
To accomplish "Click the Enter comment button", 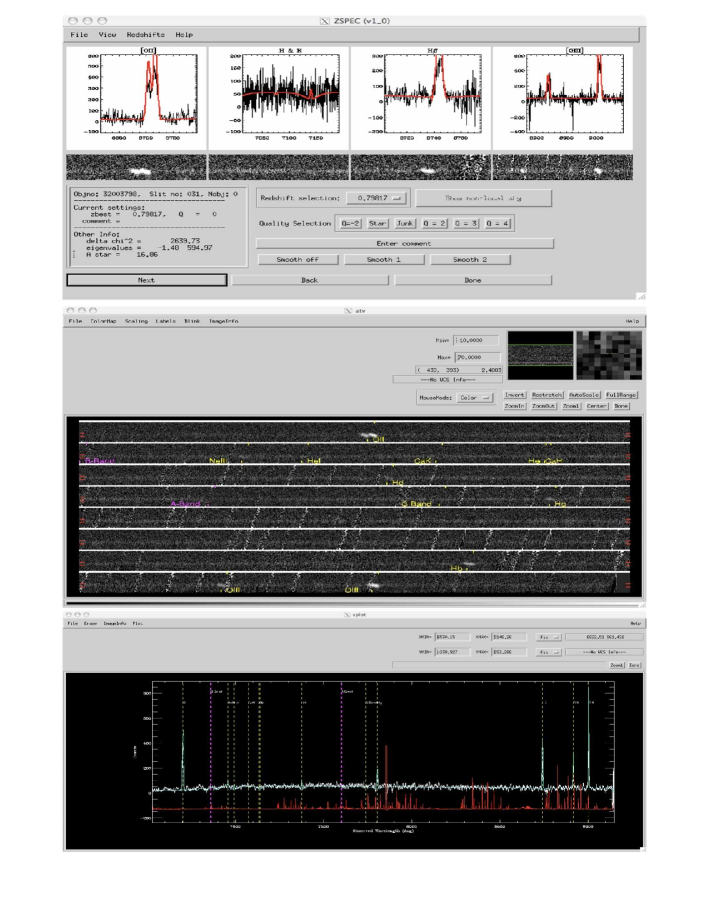I will [404, 243].
